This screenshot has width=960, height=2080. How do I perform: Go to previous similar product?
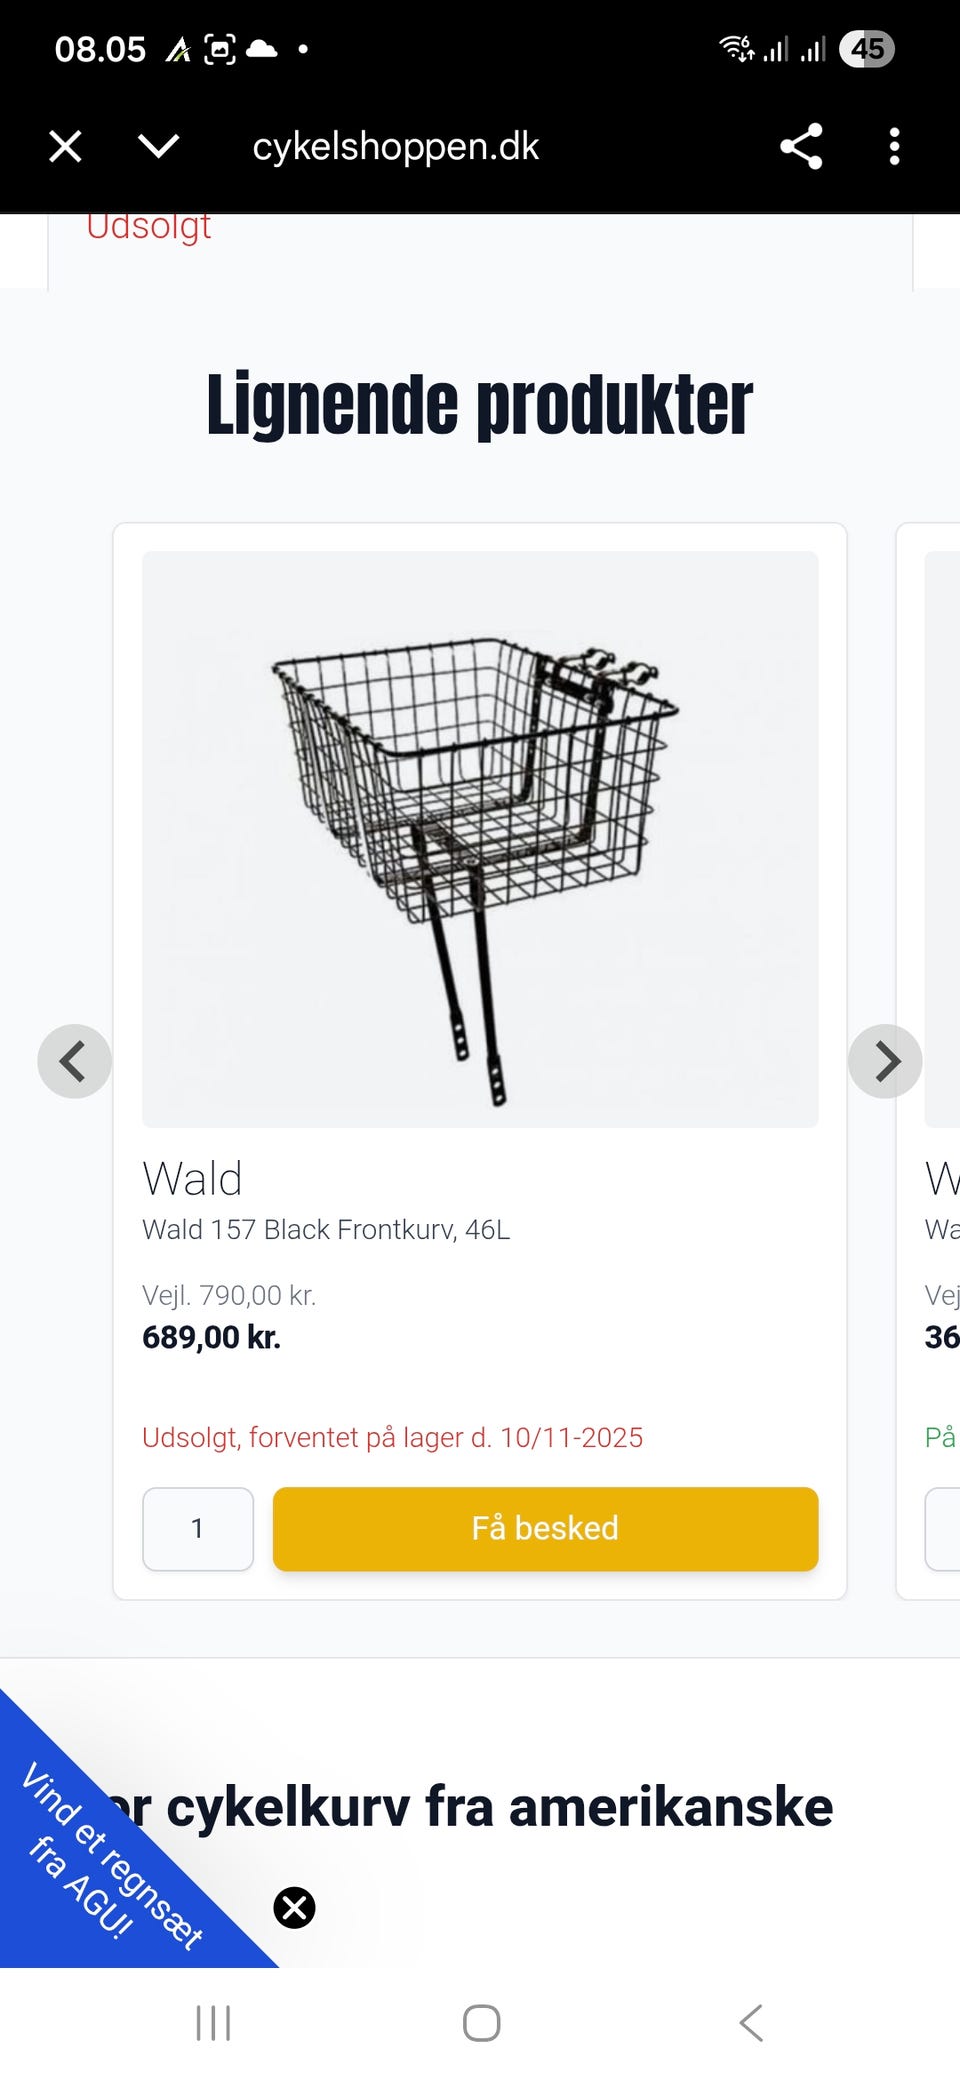coord(74,1061)
